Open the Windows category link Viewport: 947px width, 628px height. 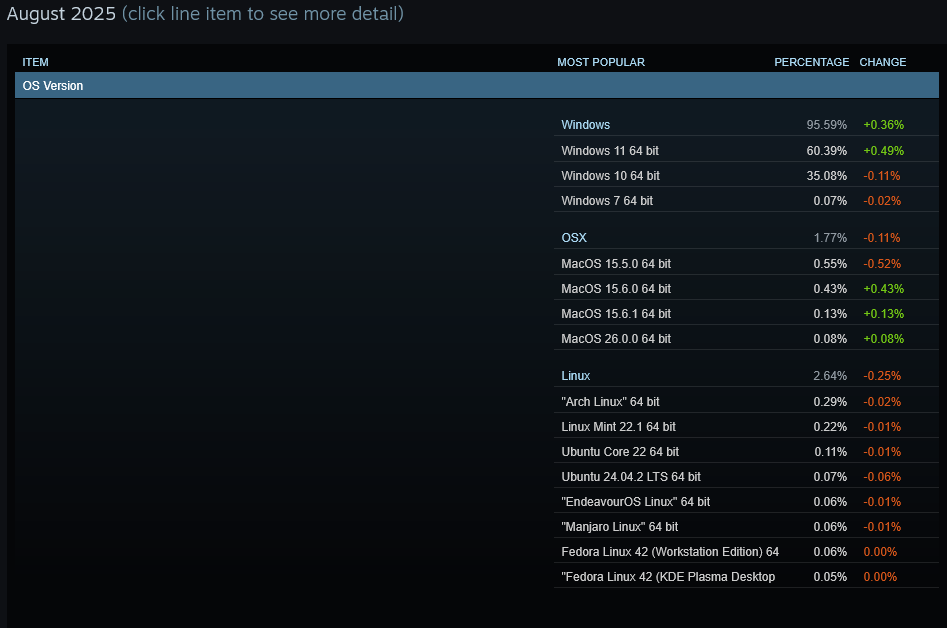click(x=585, y=124)
